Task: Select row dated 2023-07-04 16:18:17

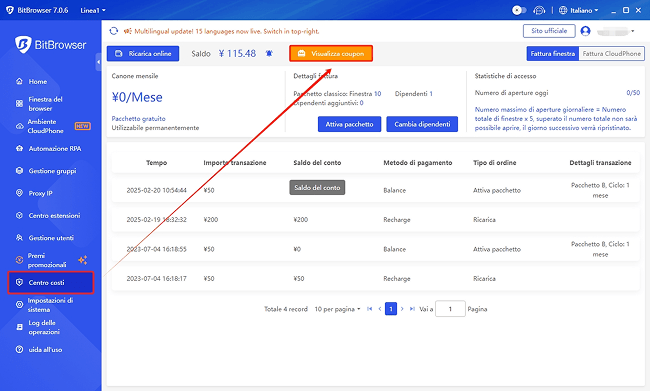Action: 376,278
